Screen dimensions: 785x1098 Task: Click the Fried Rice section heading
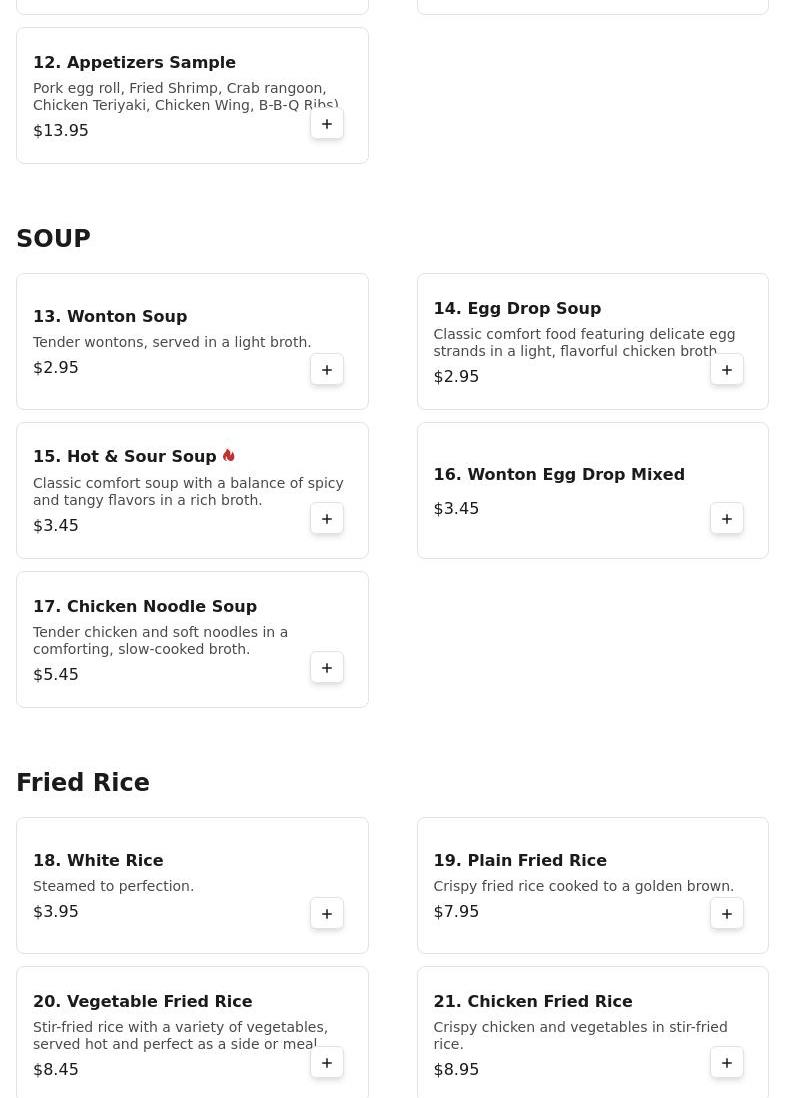click(x=83, y=783)
